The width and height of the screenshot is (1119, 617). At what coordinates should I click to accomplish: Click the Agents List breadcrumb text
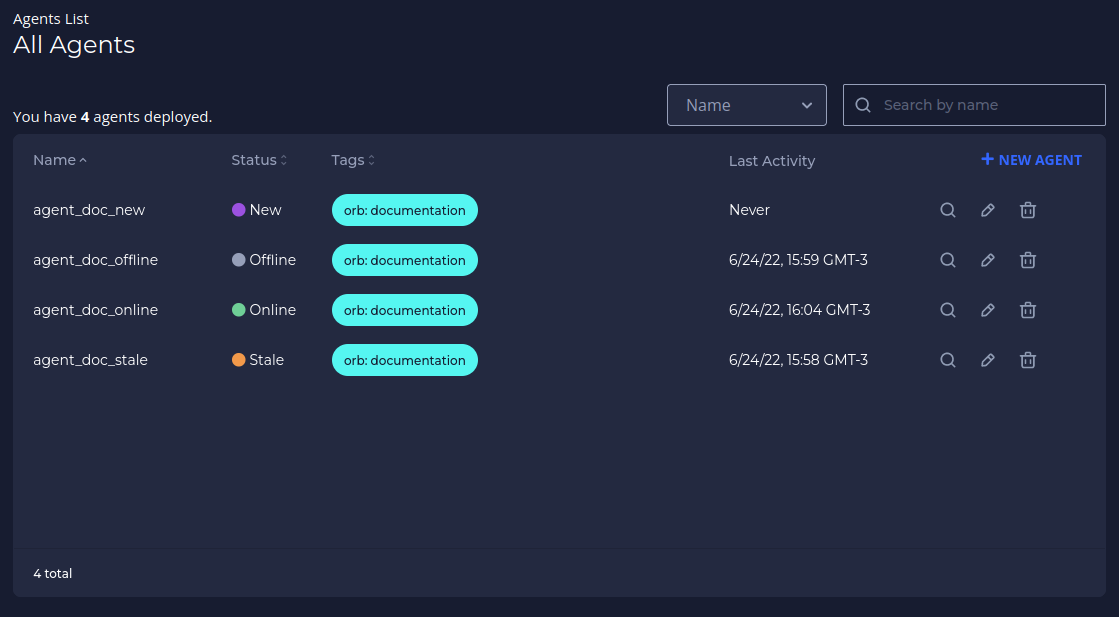51,19
